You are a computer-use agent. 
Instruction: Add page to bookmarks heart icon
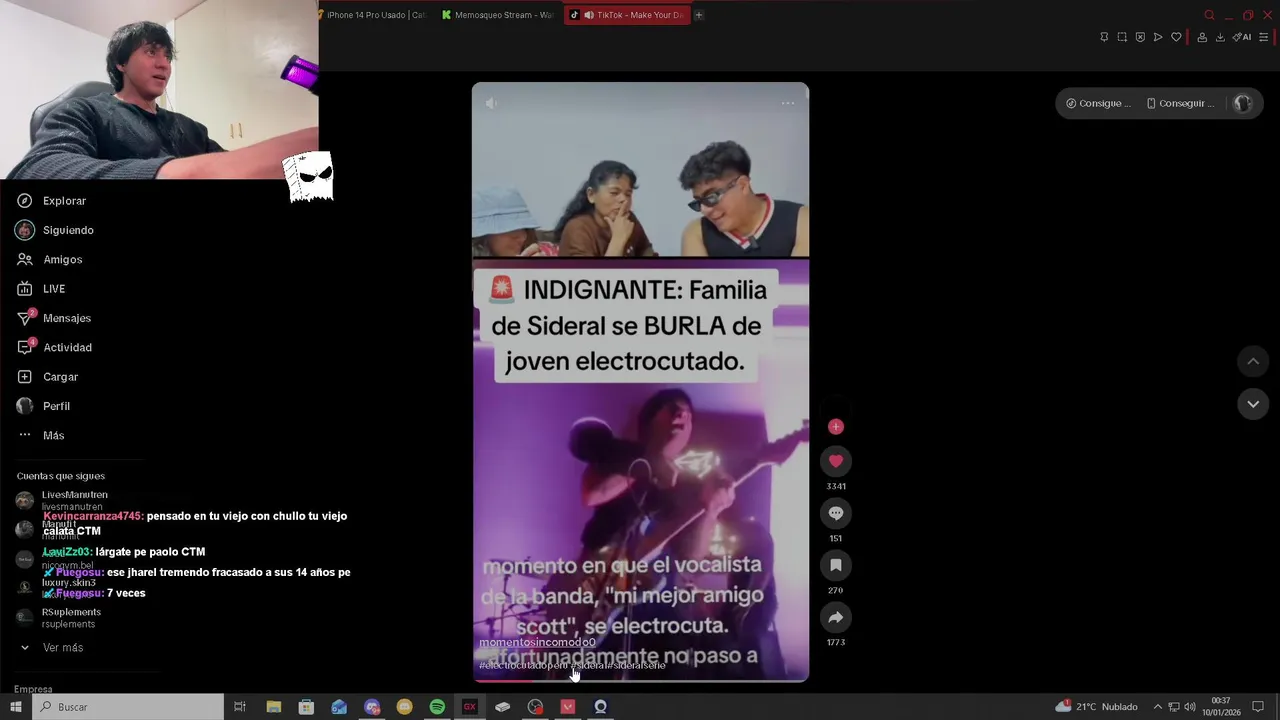(1176, 37)
